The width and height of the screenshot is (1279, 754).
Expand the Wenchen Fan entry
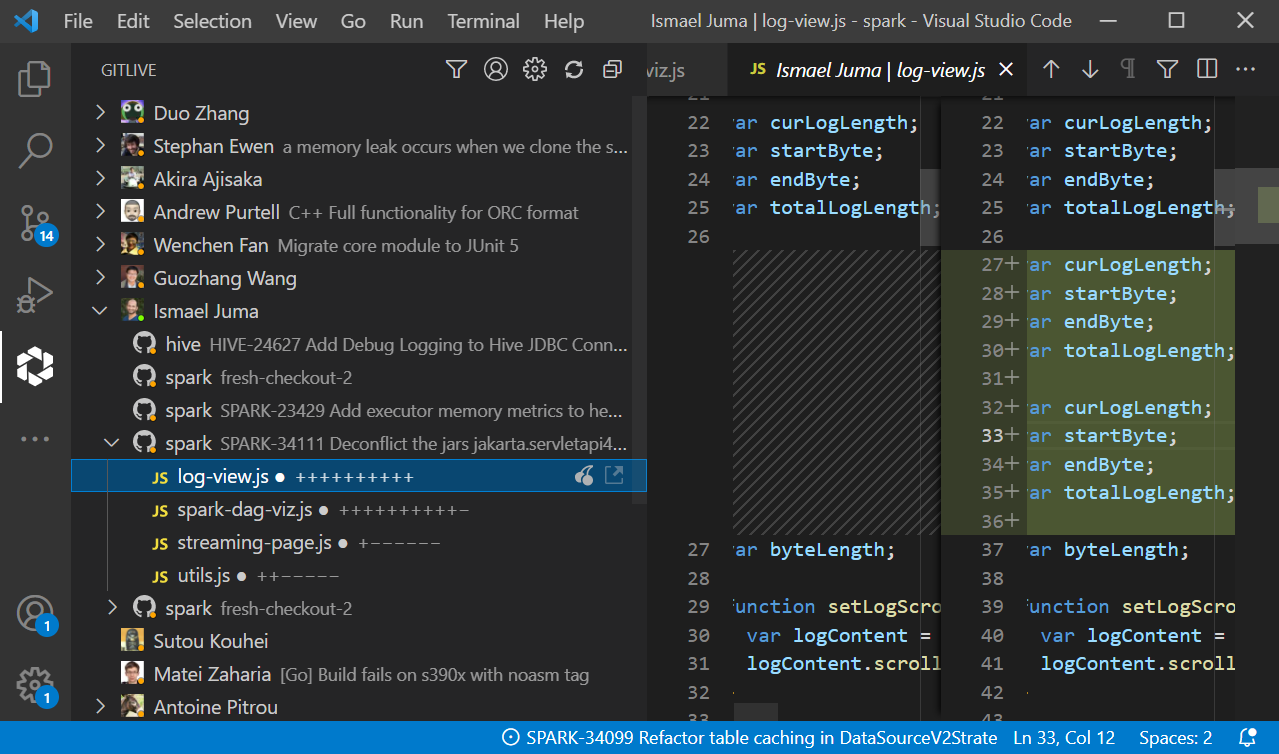[100, 245]
